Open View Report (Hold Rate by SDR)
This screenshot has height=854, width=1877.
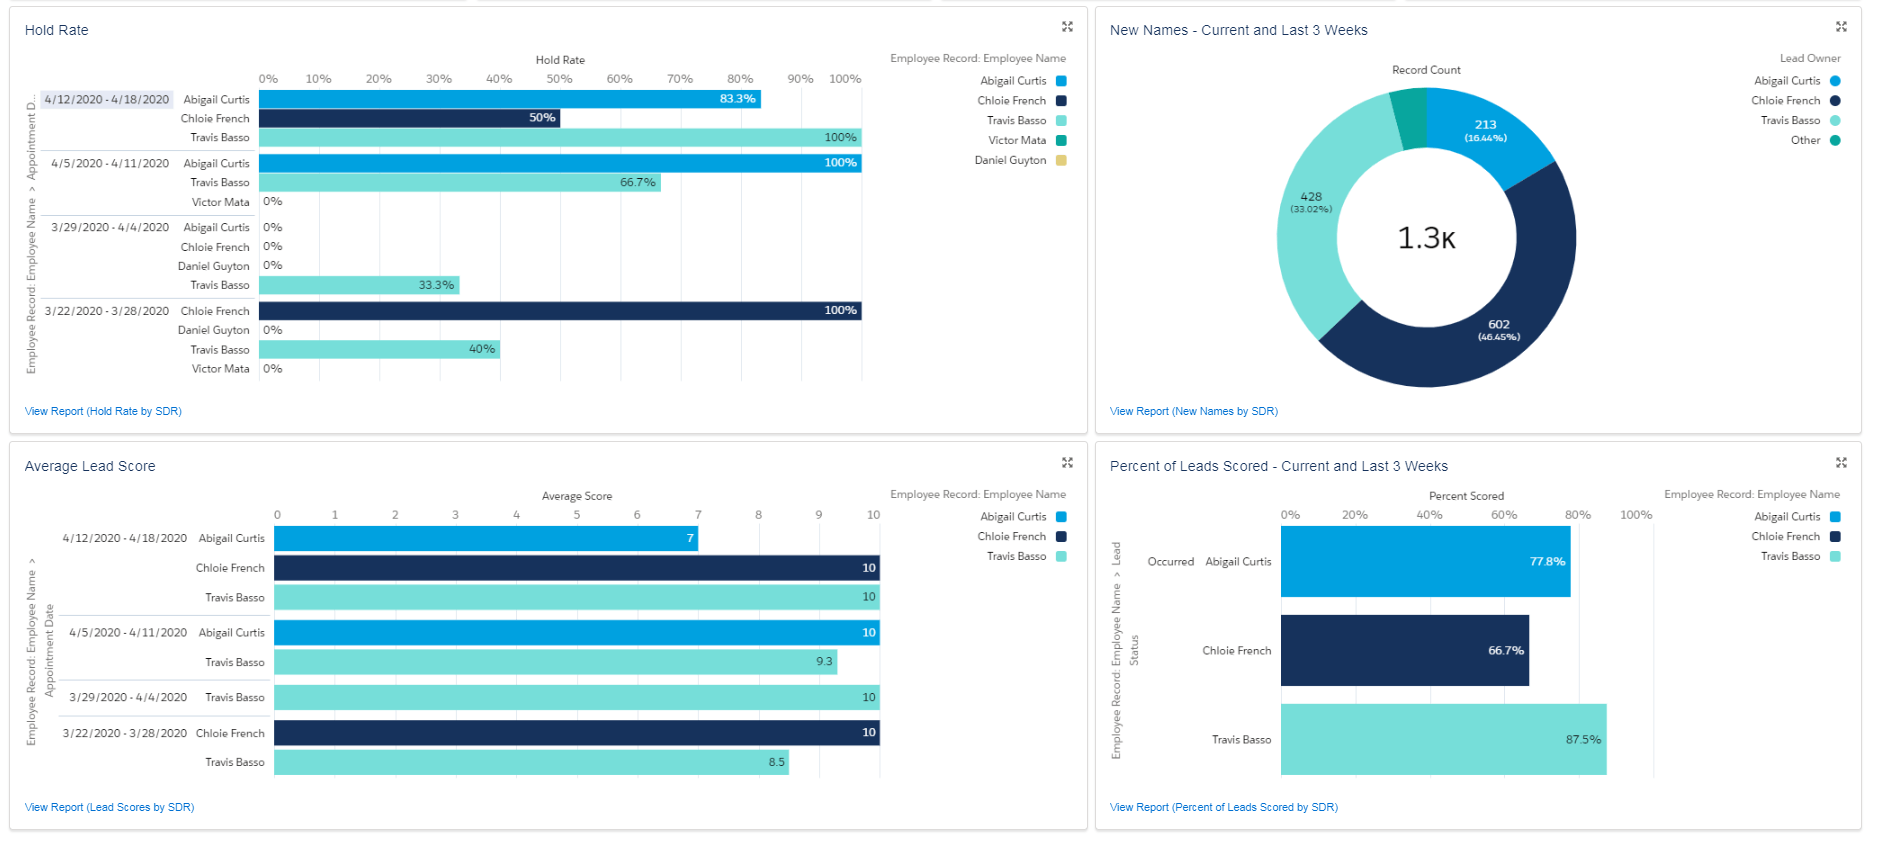click(103, 411)
